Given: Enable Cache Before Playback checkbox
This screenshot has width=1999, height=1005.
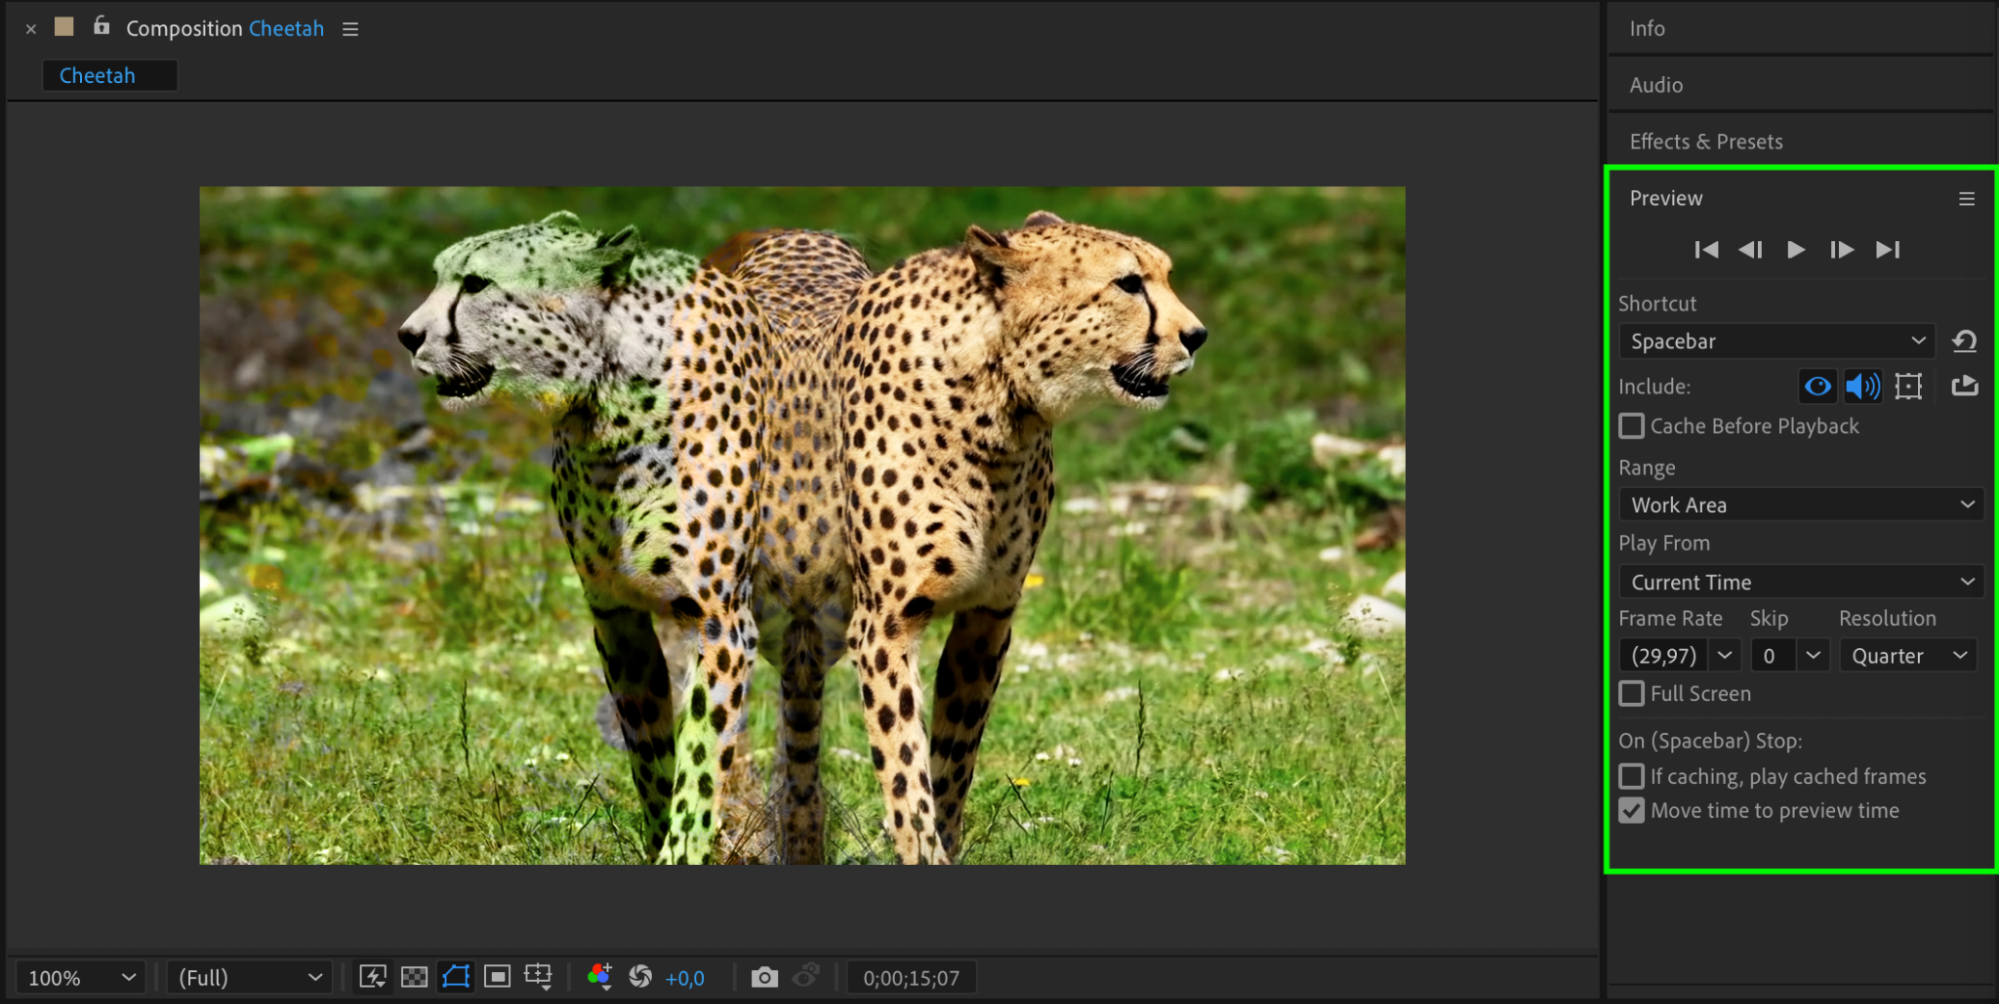Looking at the screenshot, I should (1632, 426).
